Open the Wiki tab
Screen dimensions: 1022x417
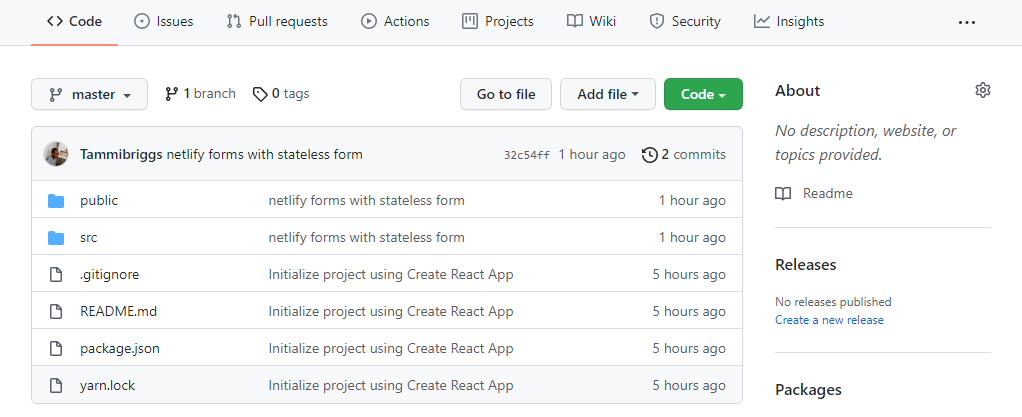pyautogui.click(x=591, y=22)
